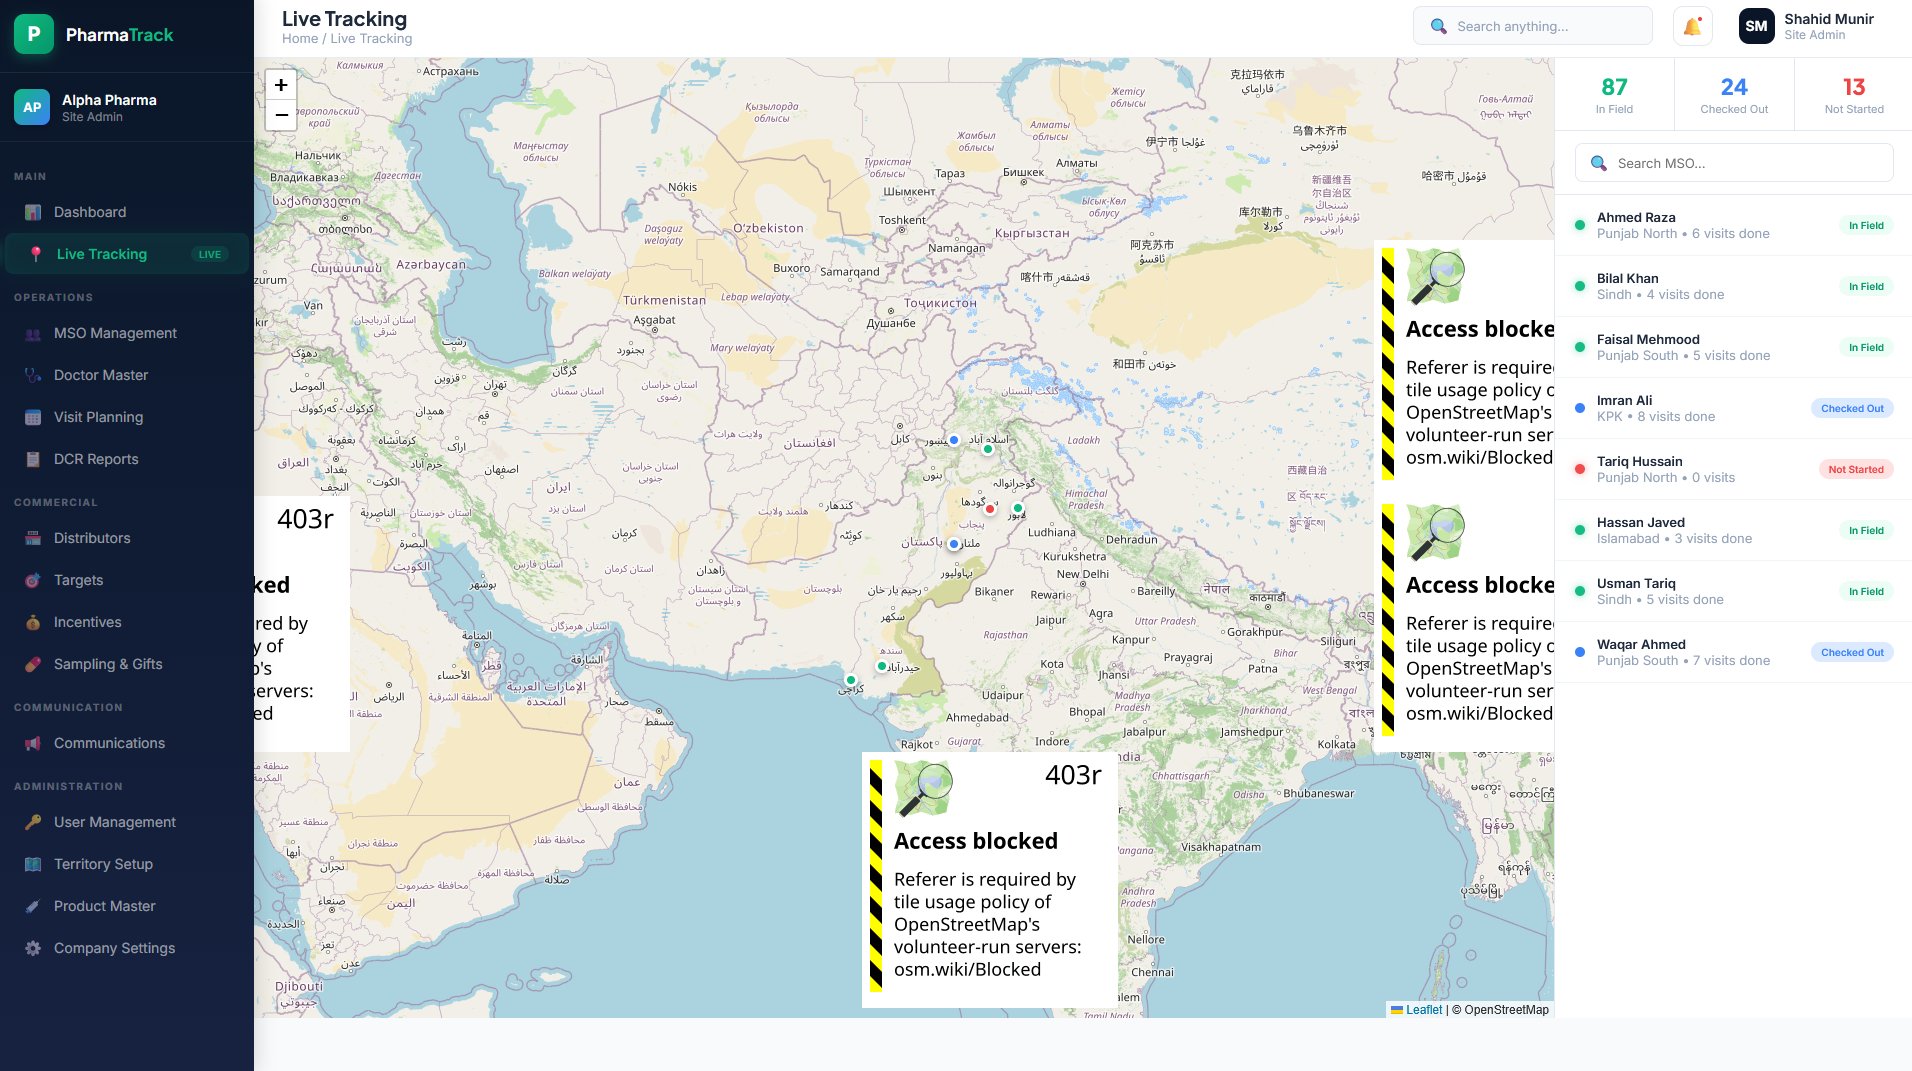Image resolution: width=1912 pixels, height=1071 pixels.
Task: Click the Incentives money bag icon
Action: [33, 622]
